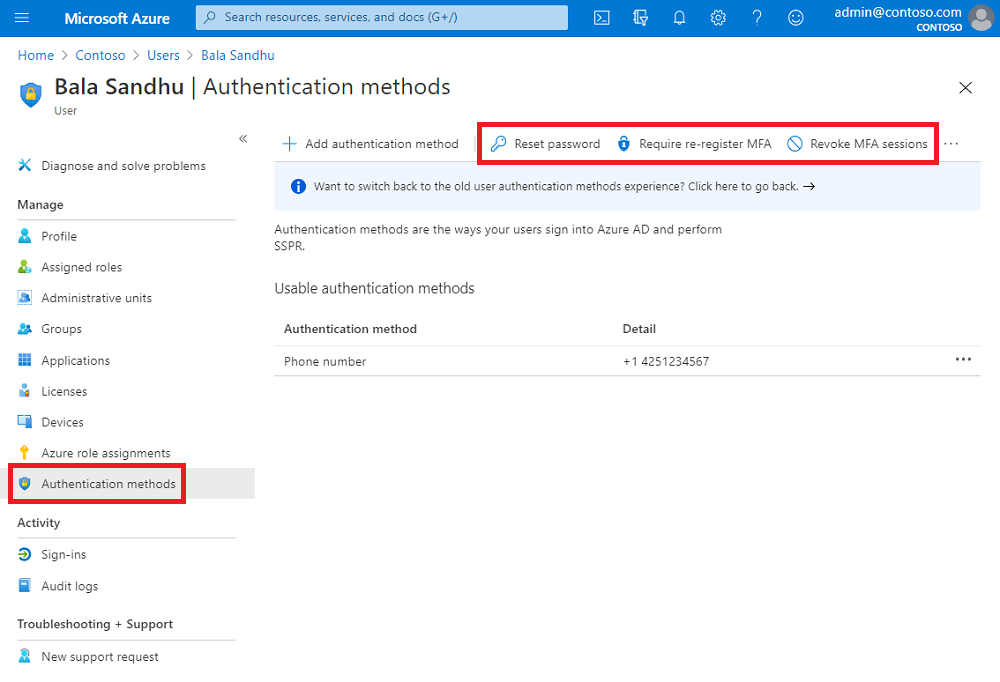Open the Contoso breadcrumb link
1000x682 pixels.
tap(100, 55)
